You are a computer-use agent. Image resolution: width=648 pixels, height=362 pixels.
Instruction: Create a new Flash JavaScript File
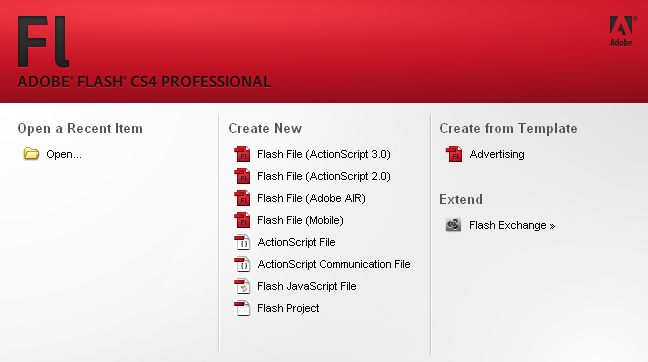307,286
